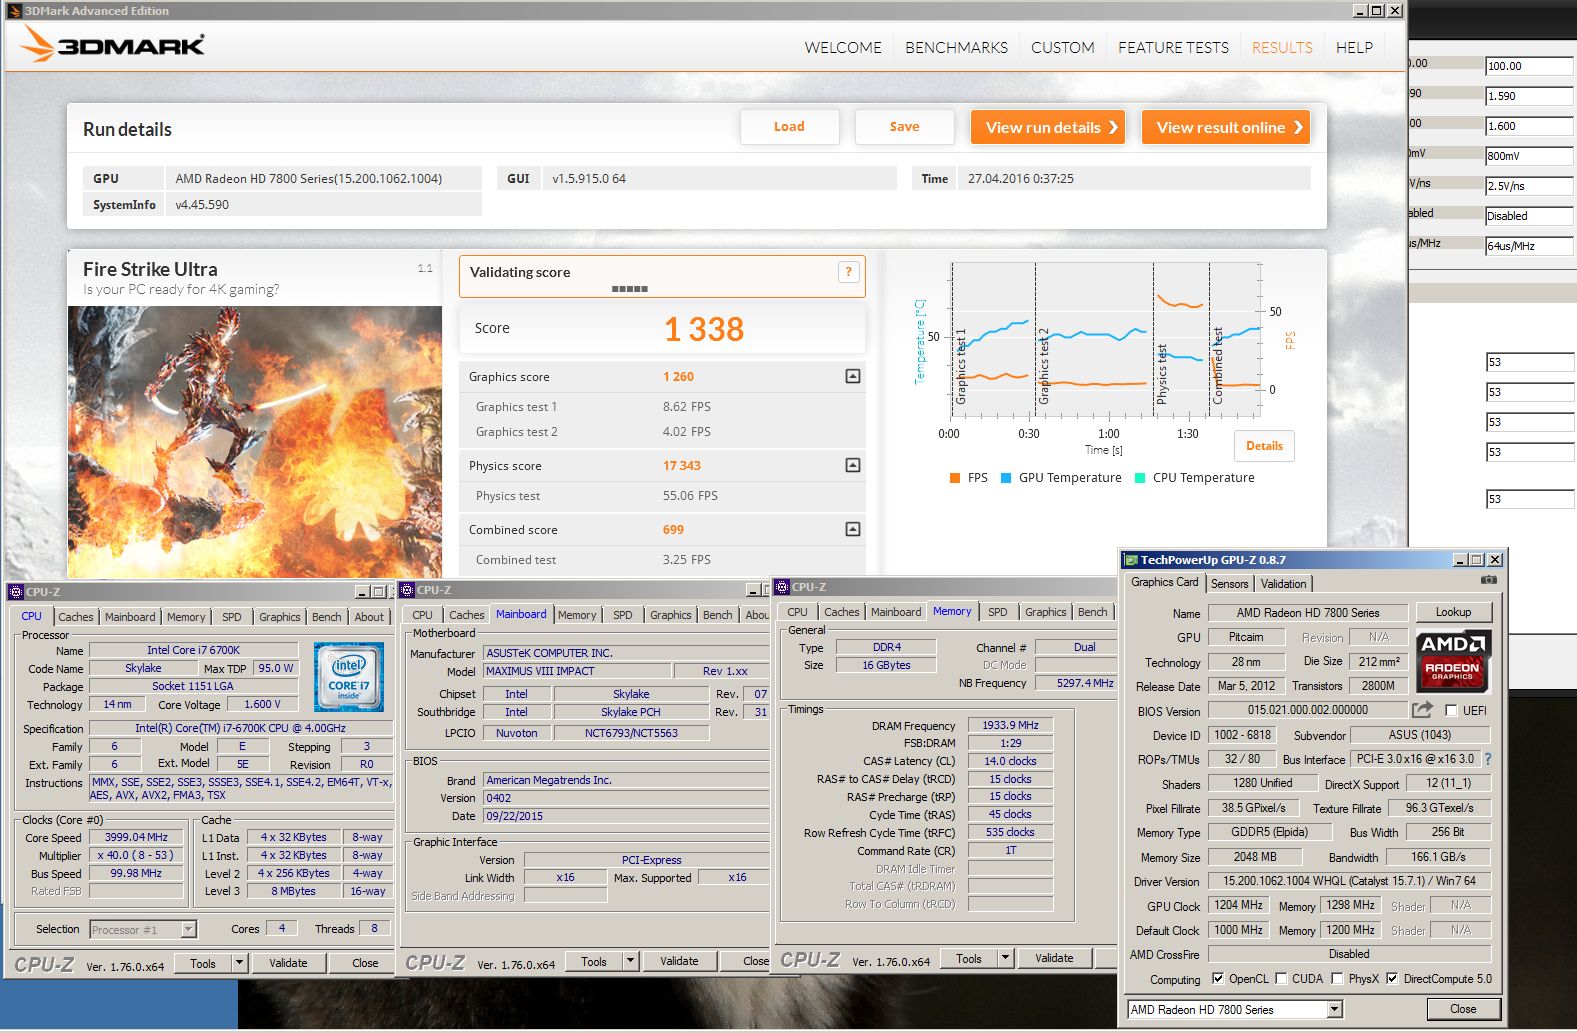
Task: Click Validate in Memory CPU-Z window
Action: point(1054,958)
